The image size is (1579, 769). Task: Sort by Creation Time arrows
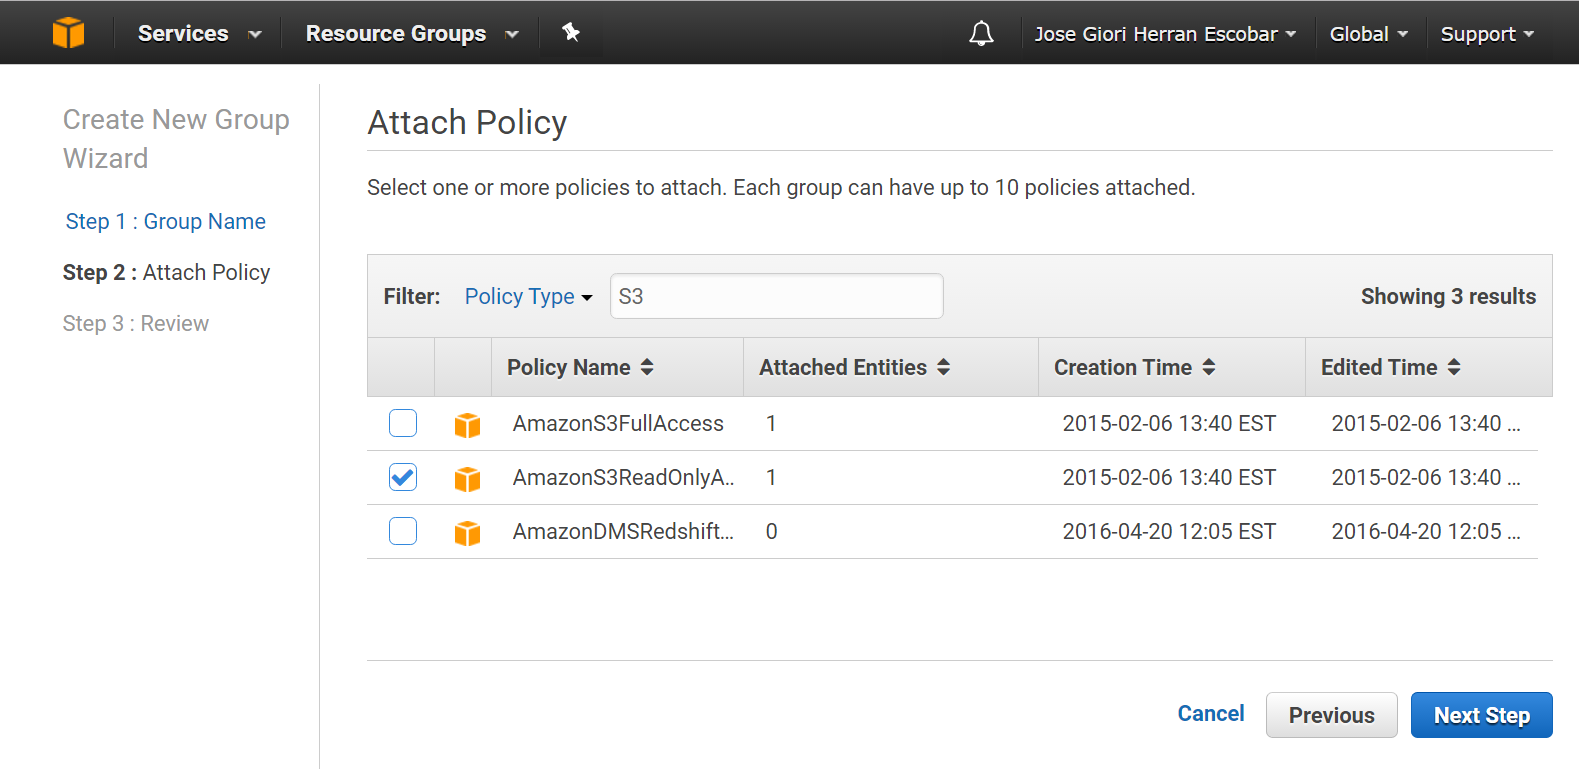tap(1209, 367)
